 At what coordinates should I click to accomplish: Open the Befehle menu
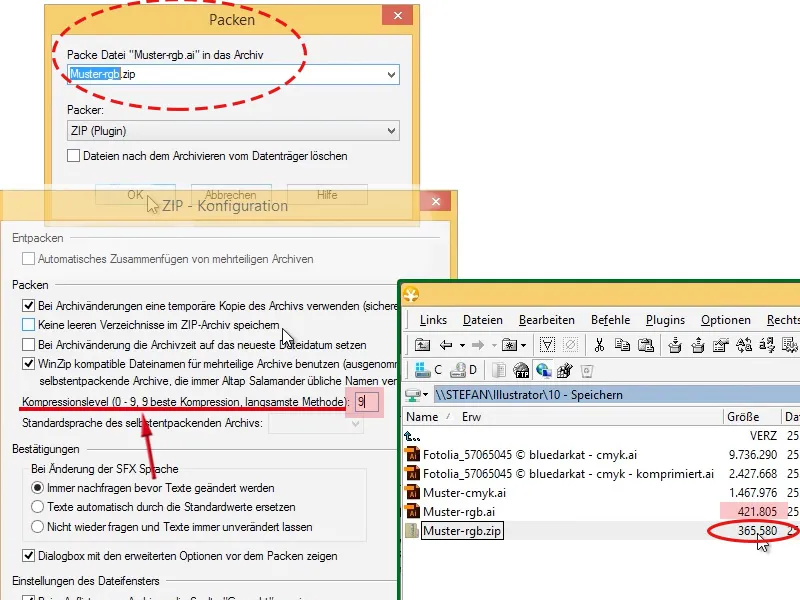coord(610,320)
